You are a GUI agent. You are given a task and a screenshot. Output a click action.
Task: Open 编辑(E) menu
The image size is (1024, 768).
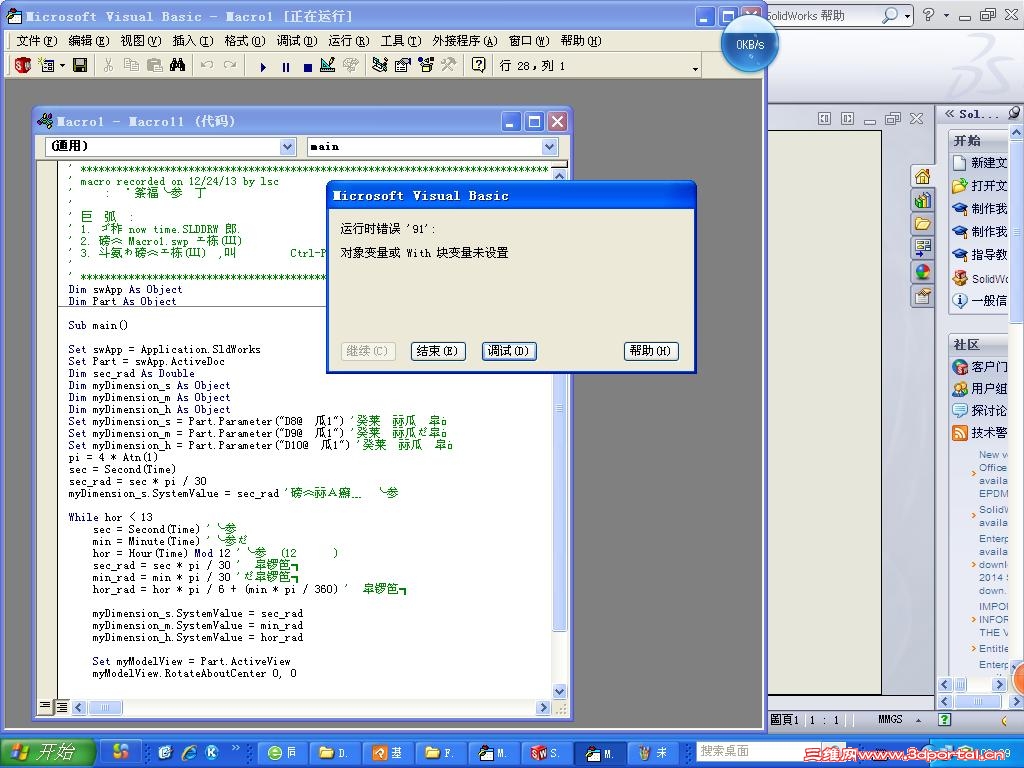[88, 40]
